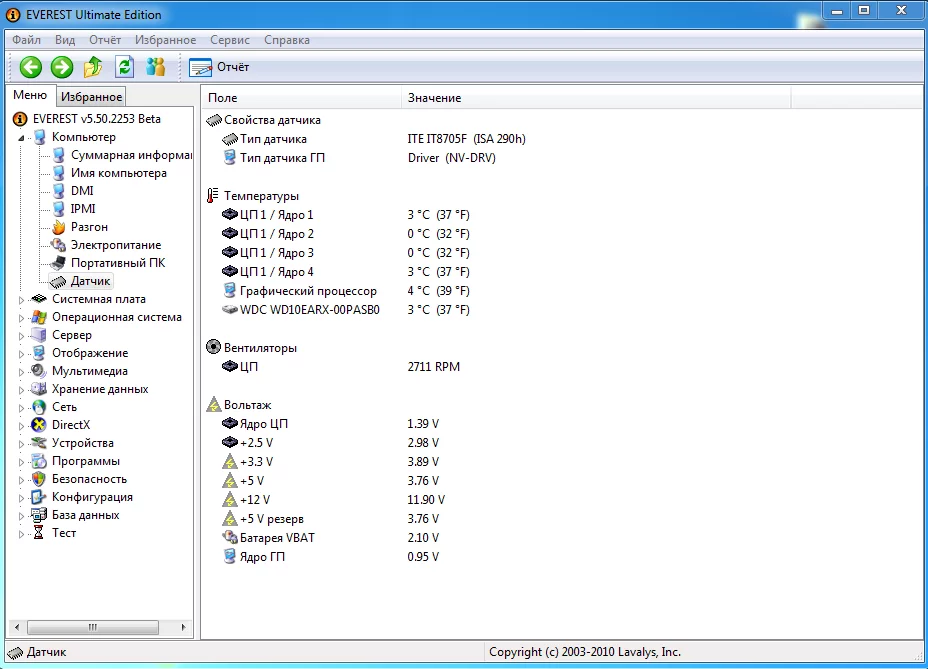
Task: Click the green Forward arrow toolbar icon
Action: [62, 67]
